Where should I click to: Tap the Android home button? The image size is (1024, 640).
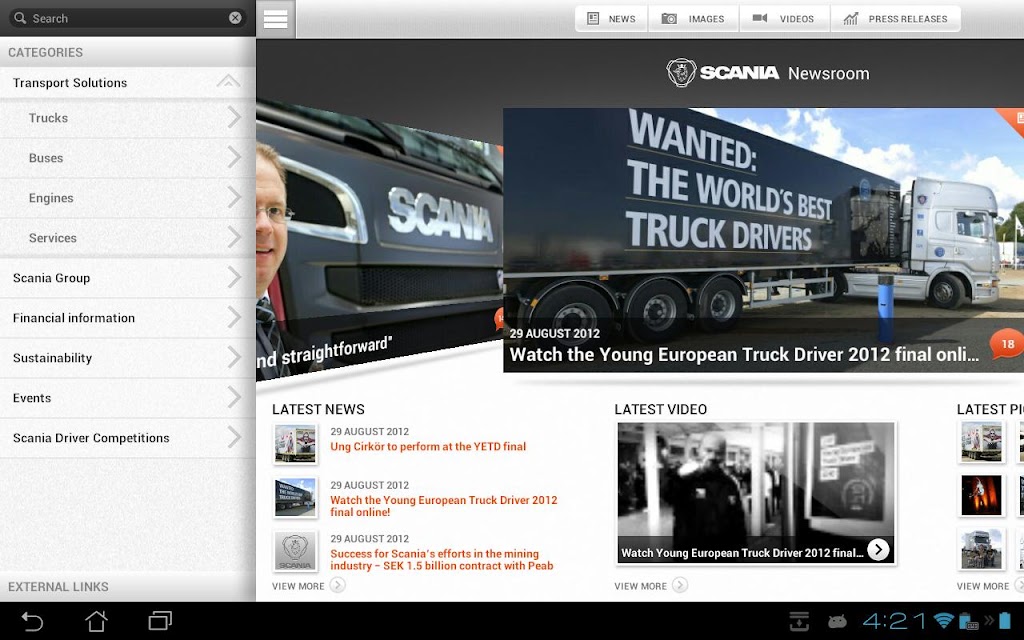pyautogui.click(x=96, y=621)
